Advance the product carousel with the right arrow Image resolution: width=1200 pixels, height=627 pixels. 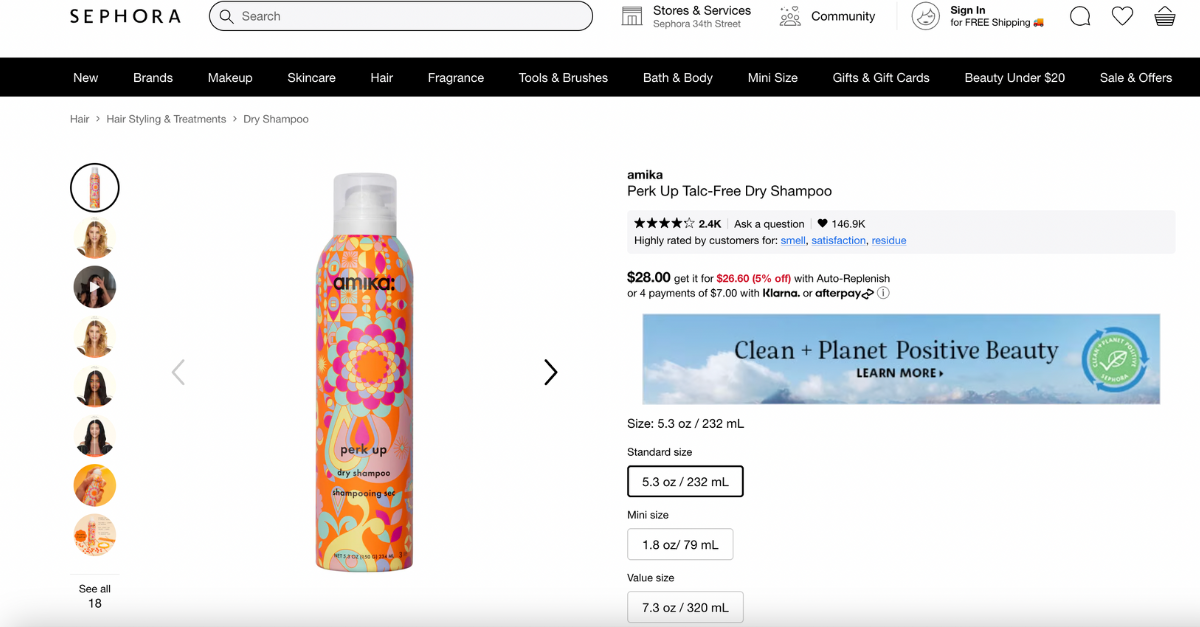[x=550, y=372]
